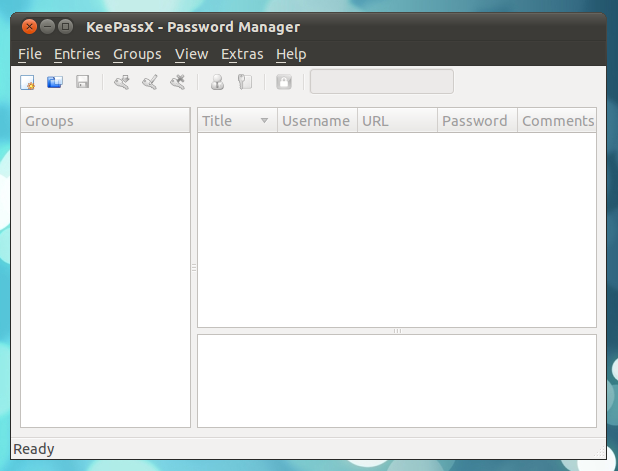Click the sort arrow in the Title column
This screenshot has height=471, width=618.
(x=264, y=121)
